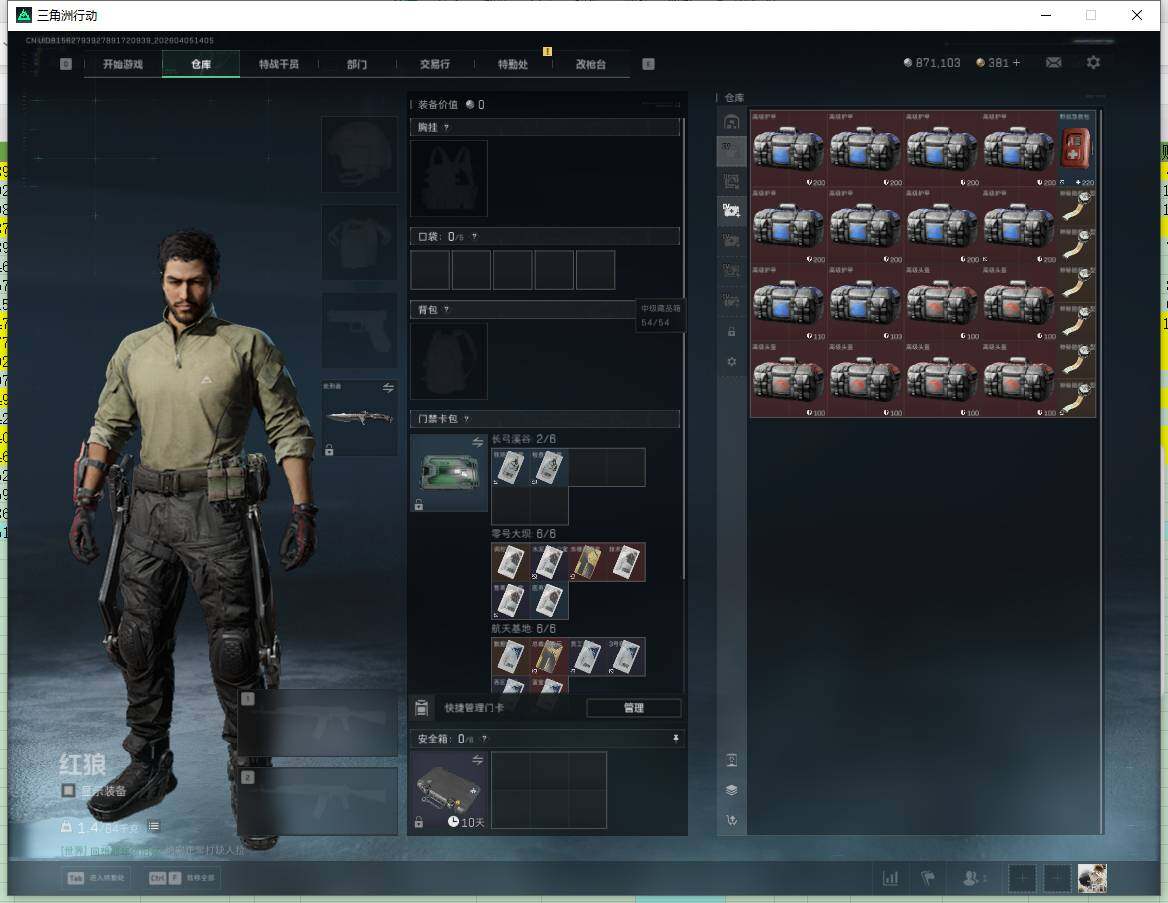Image resolution: width=1168 pixels, height=903 pixels.
Task: Select the first warehouse page icon
Action: tap(731, 122)
